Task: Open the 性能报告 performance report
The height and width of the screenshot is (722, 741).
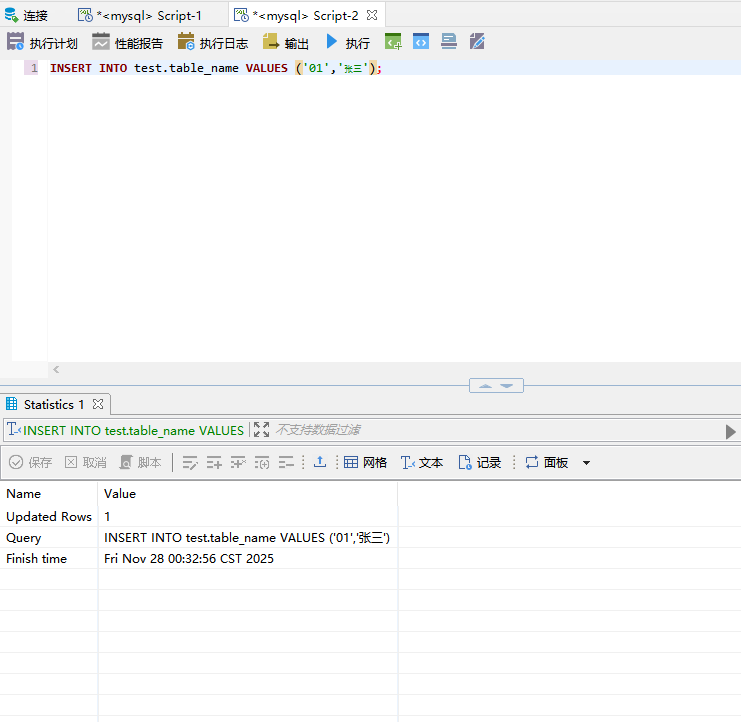Action: pyautogui.click(x=127, y=43)
